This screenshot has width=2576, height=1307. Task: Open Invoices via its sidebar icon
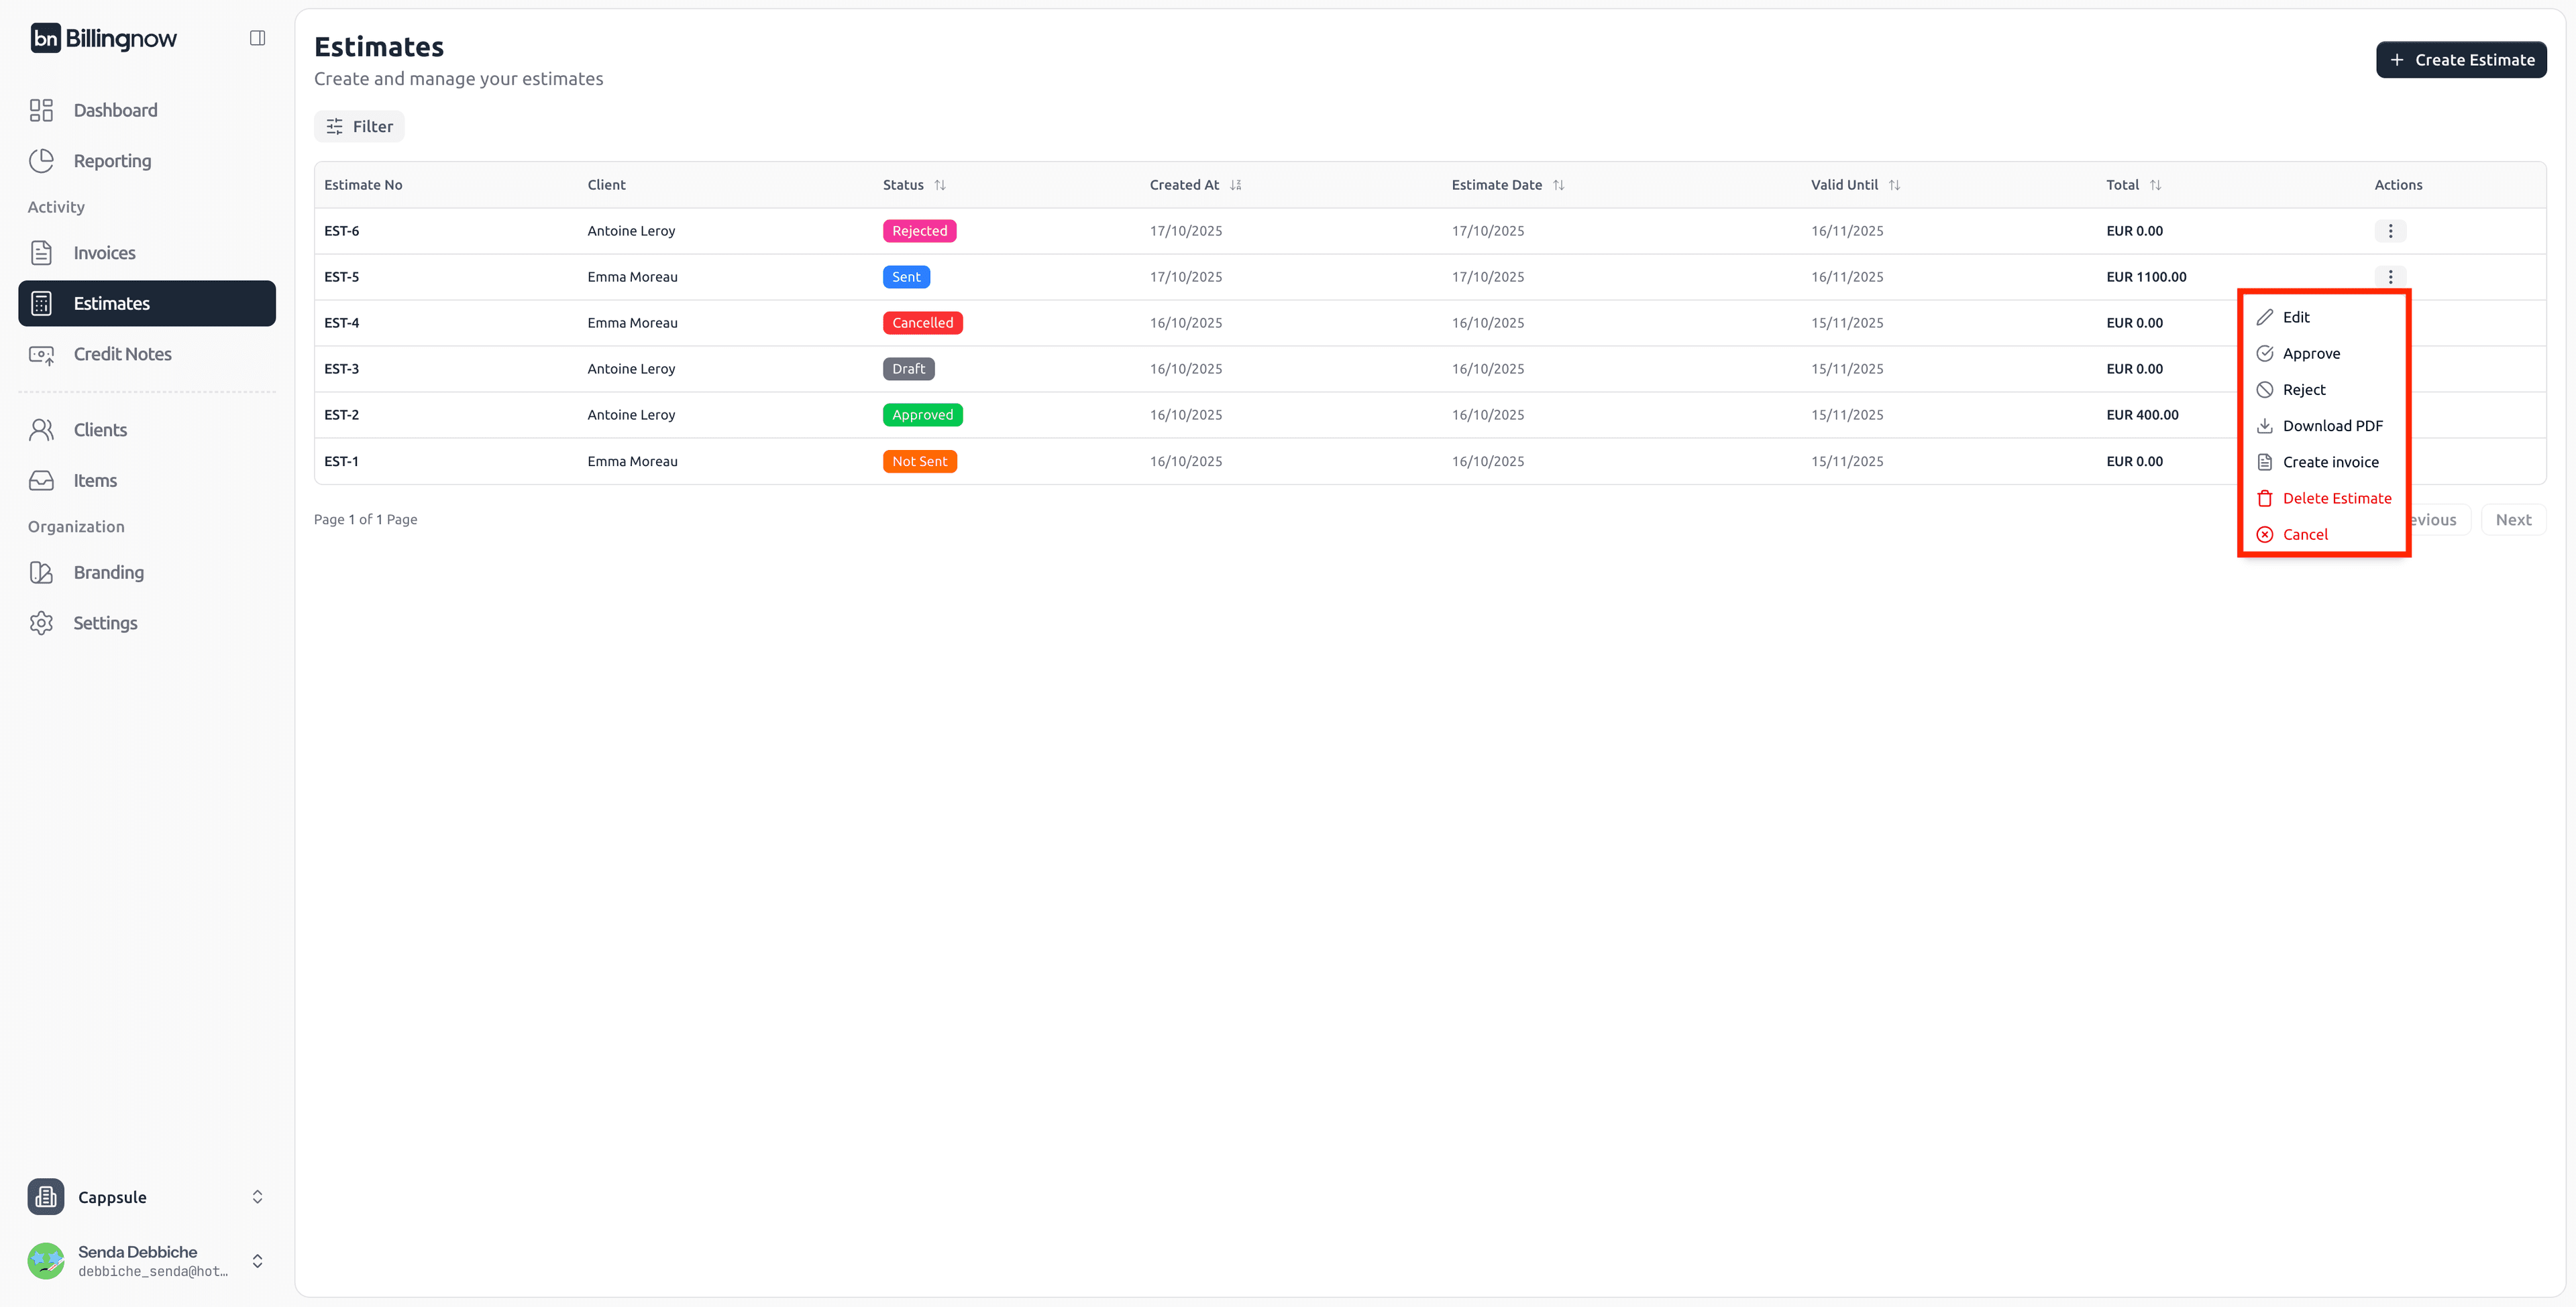pyautogui.click(x=41, y=252)
